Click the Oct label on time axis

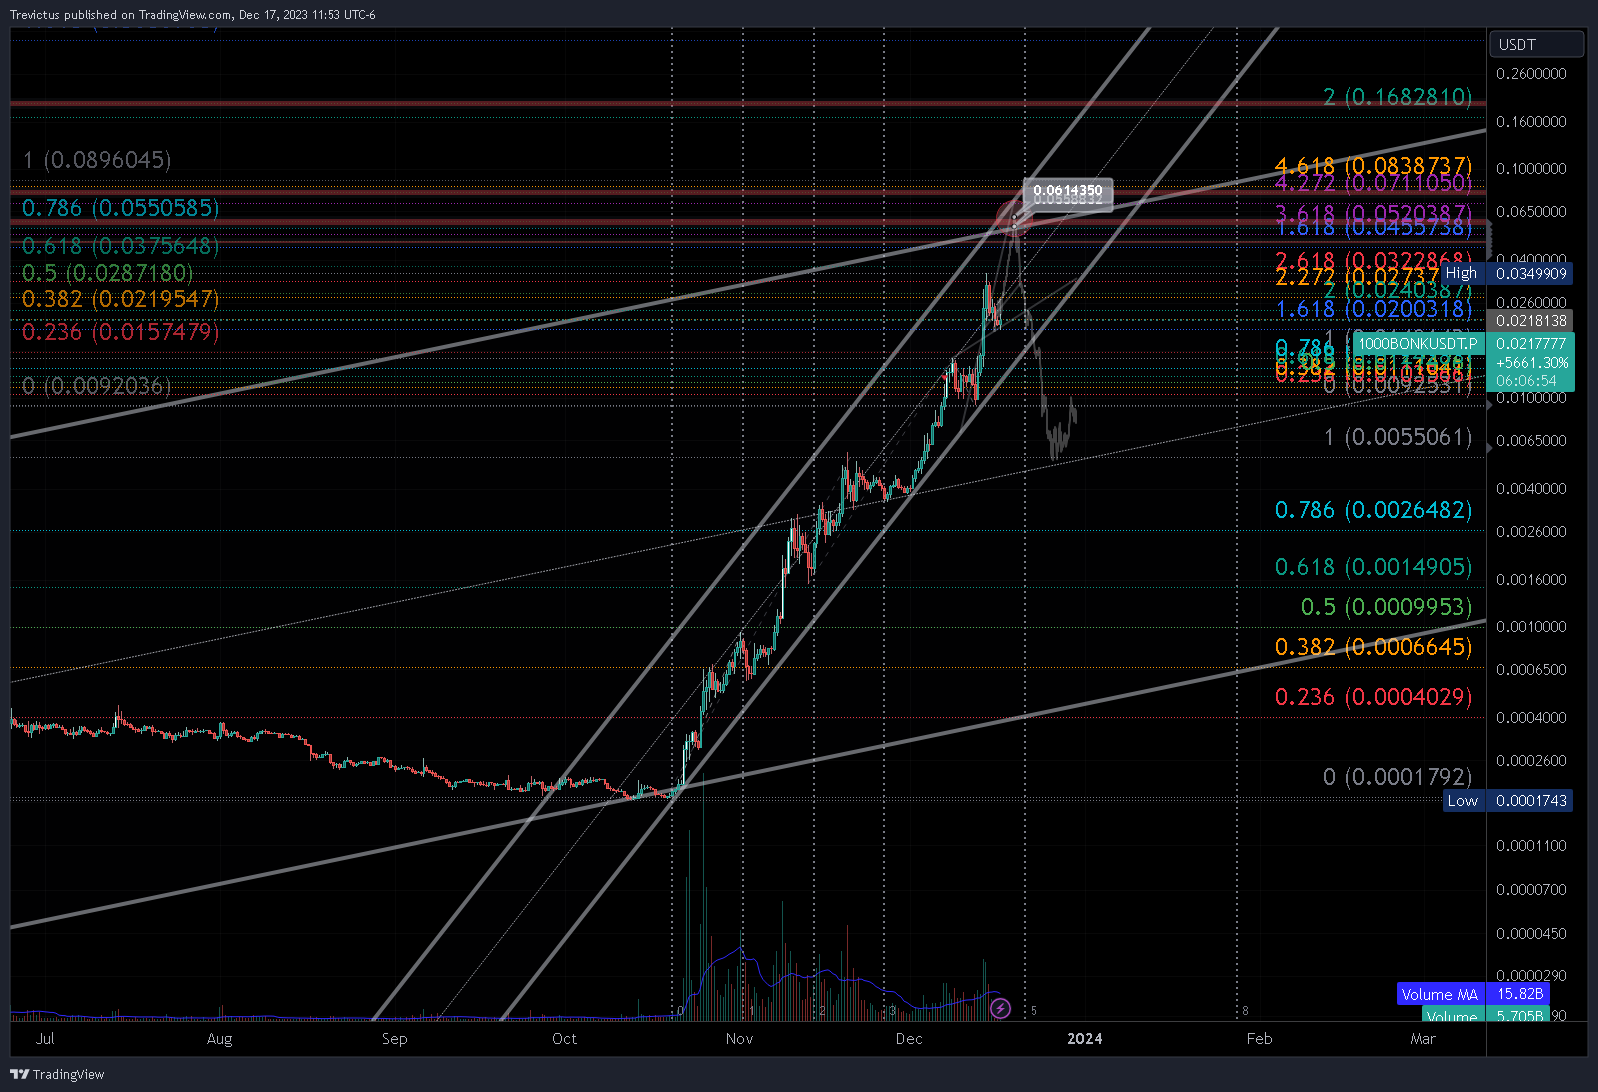tap(564, 1038)
